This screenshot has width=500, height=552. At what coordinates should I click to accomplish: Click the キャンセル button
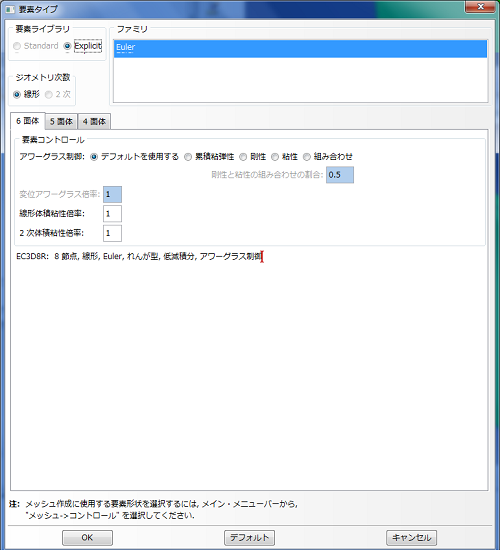(x=412, y=538)
